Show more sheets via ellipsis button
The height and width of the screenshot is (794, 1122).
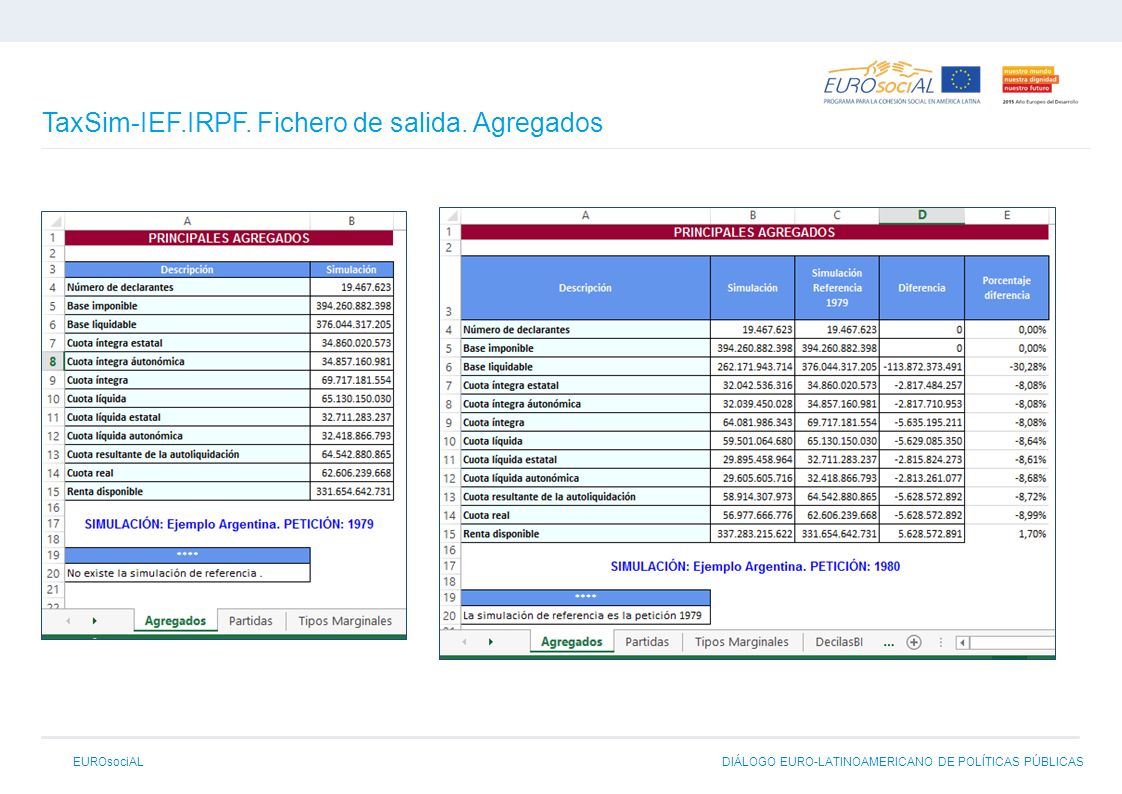point(889,642)
